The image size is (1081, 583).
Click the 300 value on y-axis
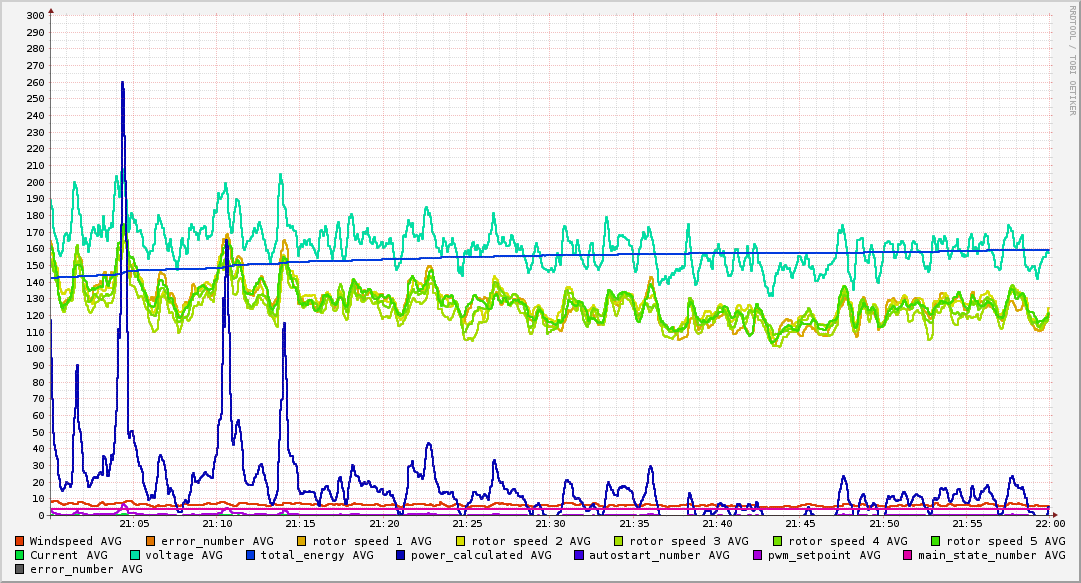point(35,15)
